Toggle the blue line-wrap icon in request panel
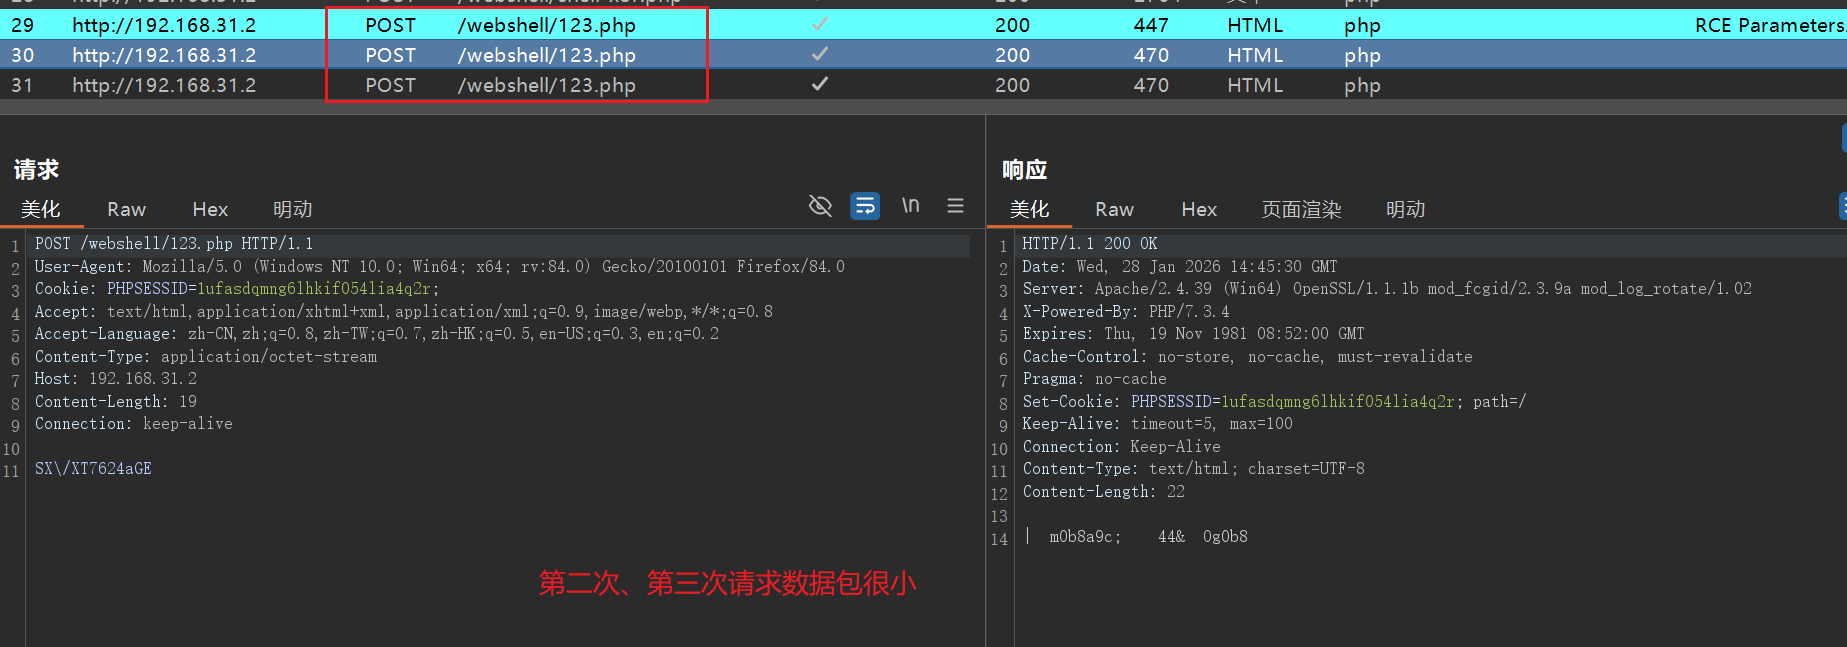This screenshot has width=1847, height=647. click(865, 206)
